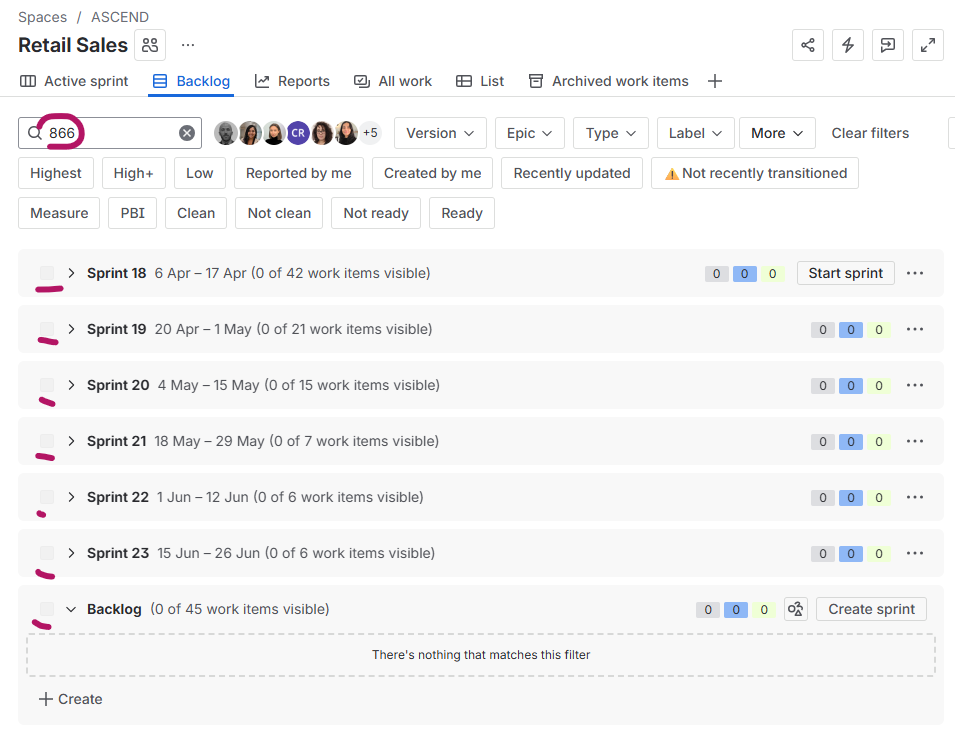This screenshot has width=955, height=739.
Task: Open the Epic dropdown
Action: click(x=529, y=133)
